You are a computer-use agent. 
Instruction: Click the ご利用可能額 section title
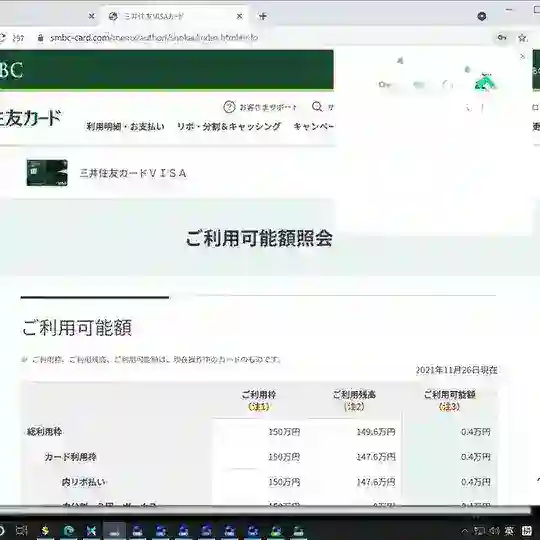tap(77, 328)
